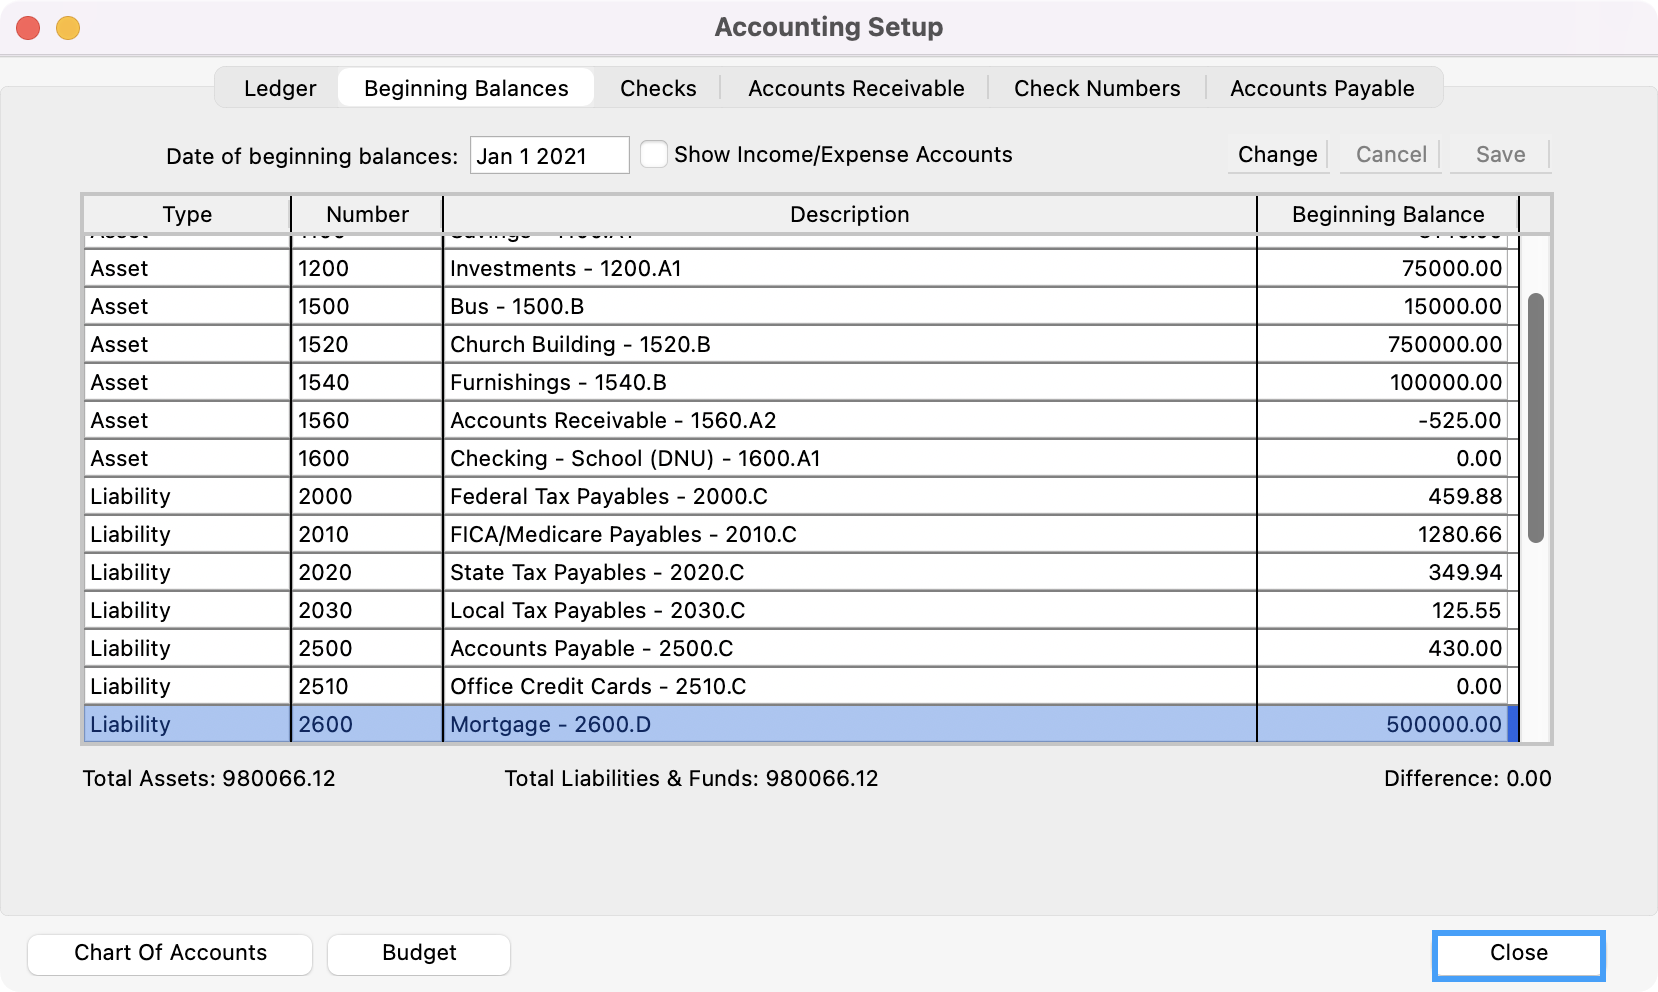Image resolution: width=1658 pixels, height=992 pixels.
Task: Click the Description column header
Action: pos(849,215)
